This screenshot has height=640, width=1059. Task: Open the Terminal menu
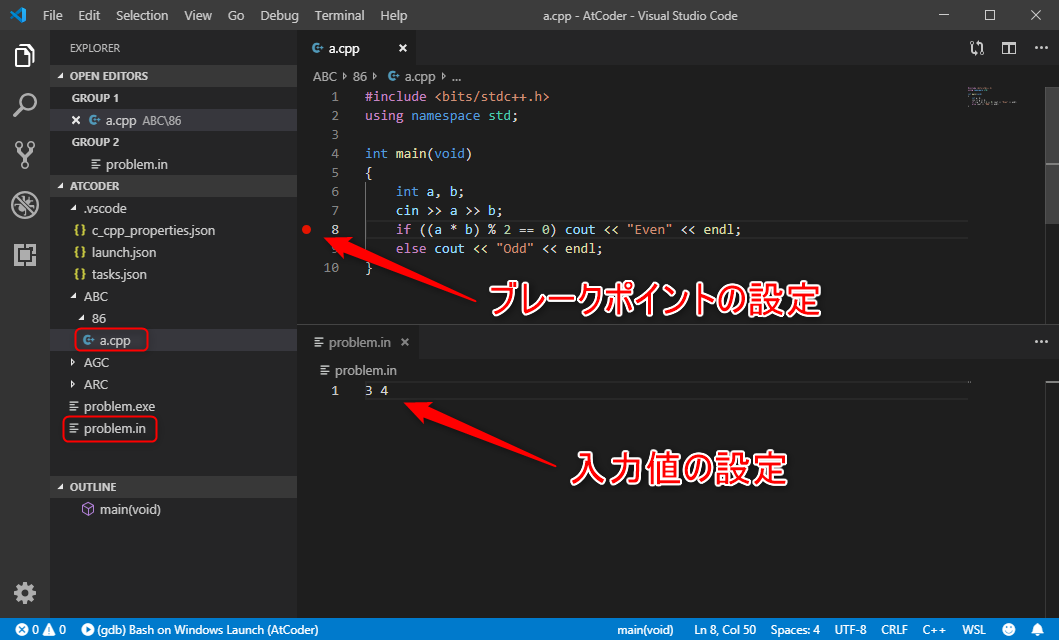(x=339, y=16)
